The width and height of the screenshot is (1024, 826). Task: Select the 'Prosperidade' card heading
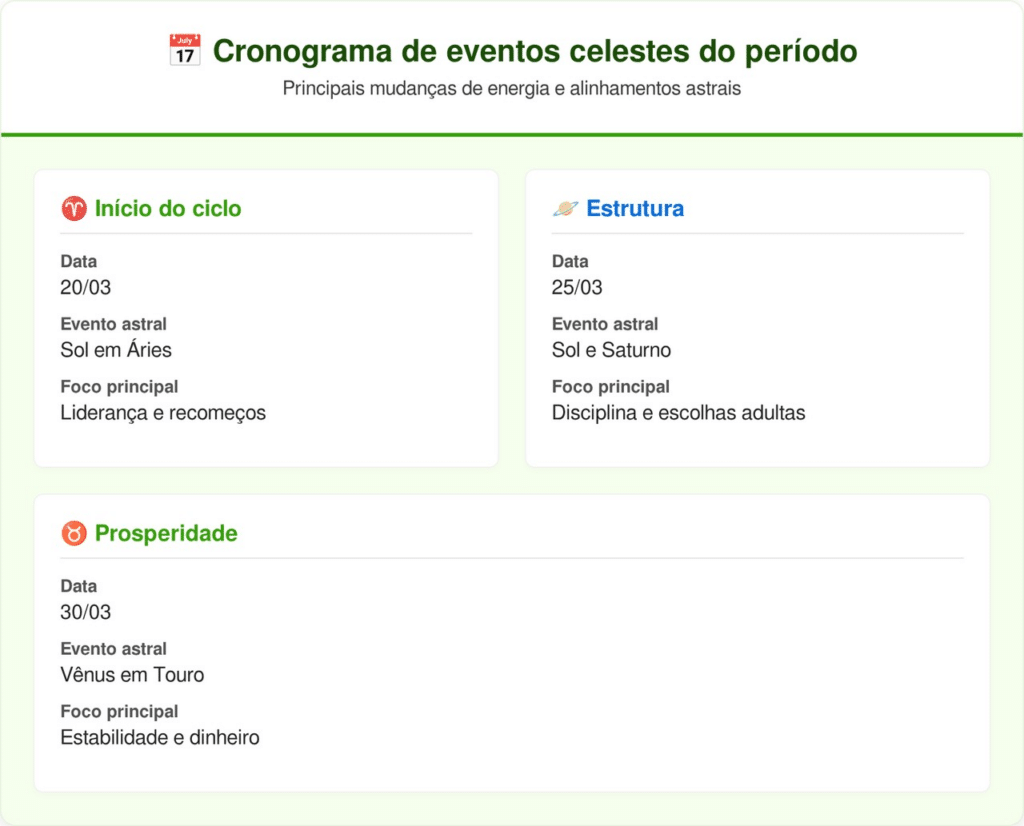[166, 534]
